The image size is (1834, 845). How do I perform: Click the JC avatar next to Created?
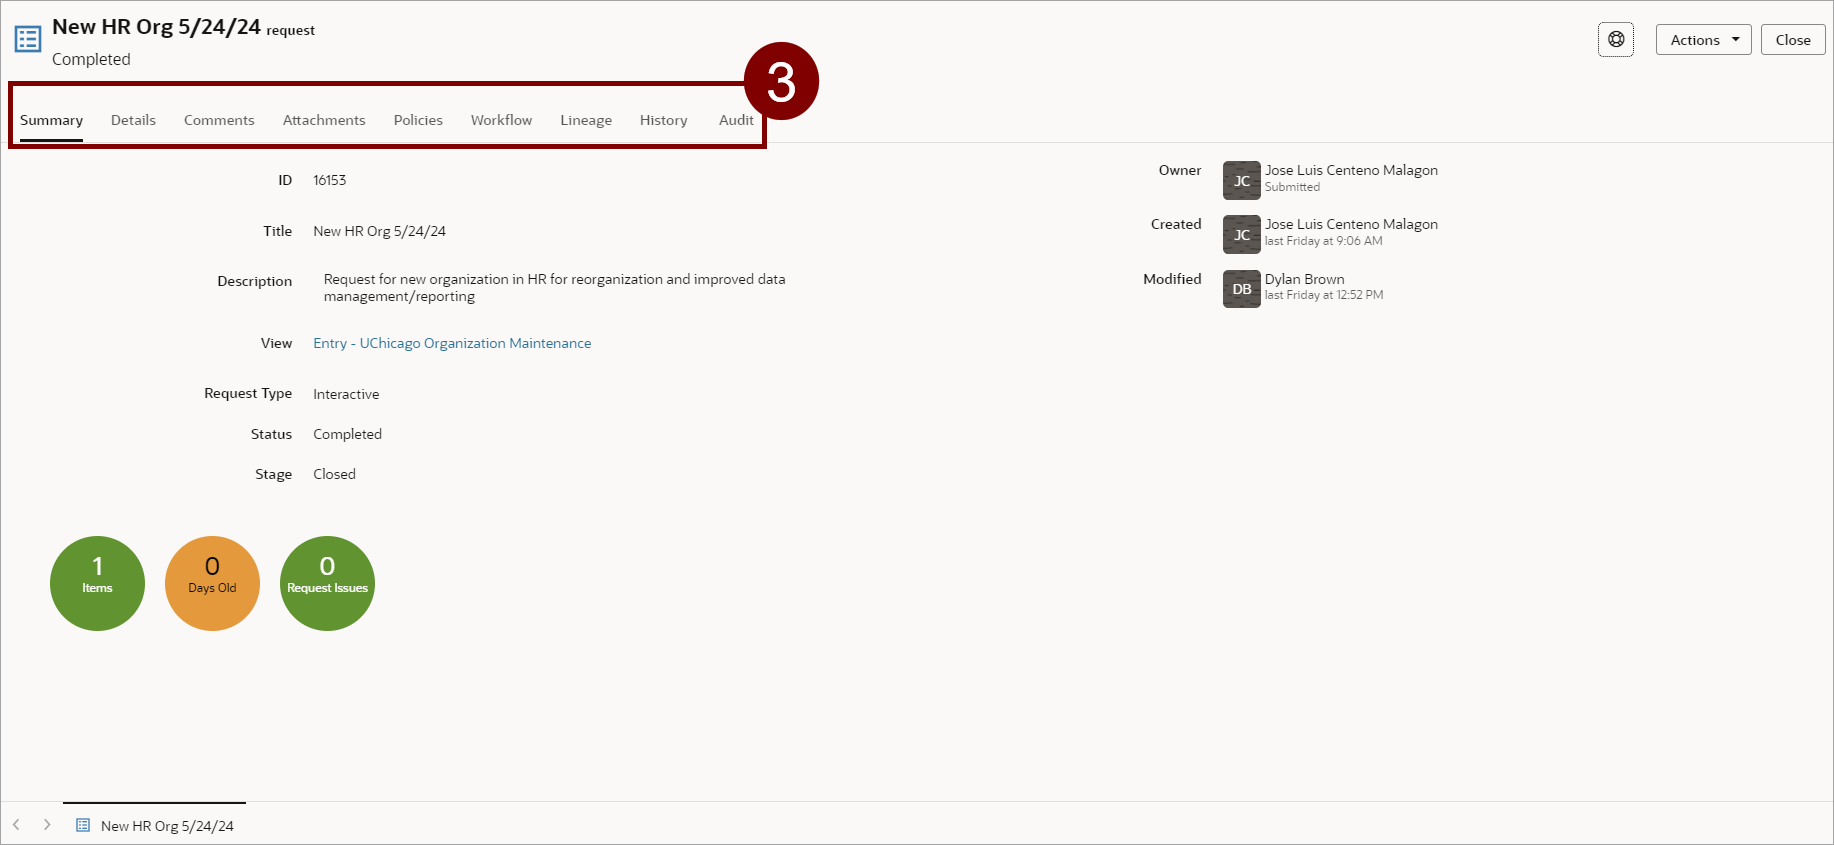(x=1241, y=235)
